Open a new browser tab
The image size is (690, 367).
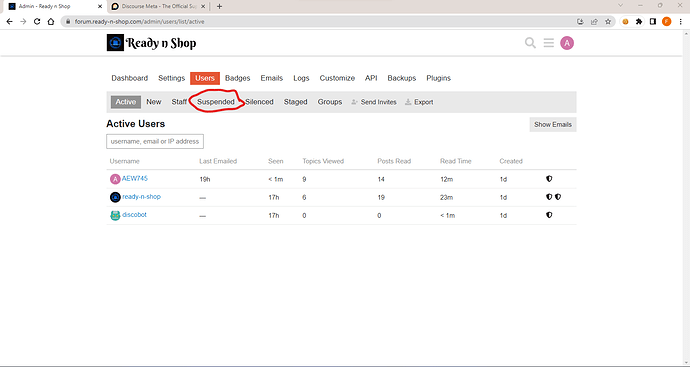[x=219, y=6]
